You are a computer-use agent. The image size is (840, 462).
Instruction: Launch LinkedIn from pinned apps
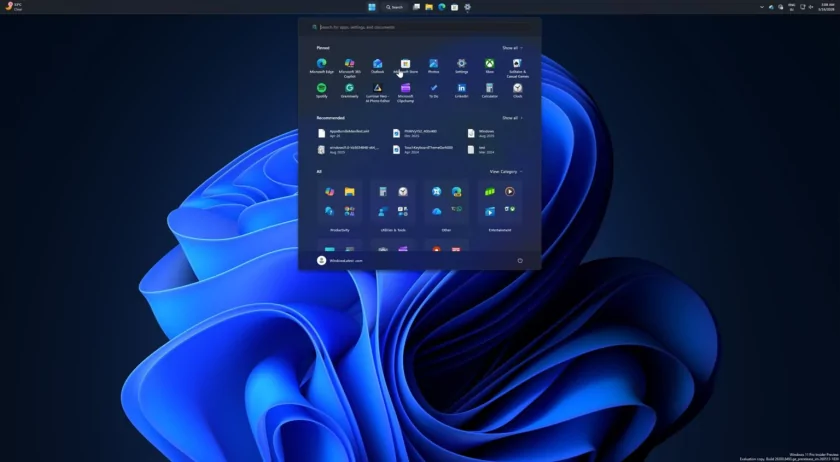click(461, 91)
